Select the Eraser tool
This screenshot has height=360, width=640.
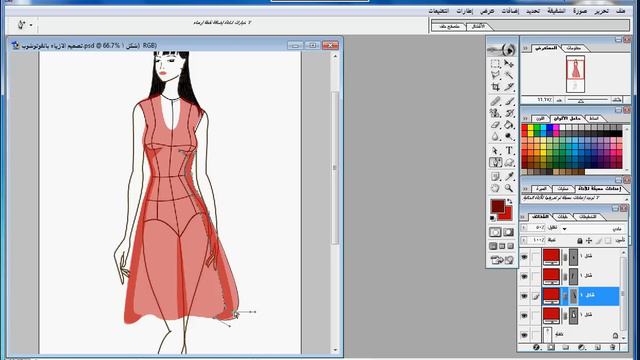tap(495, 125)
